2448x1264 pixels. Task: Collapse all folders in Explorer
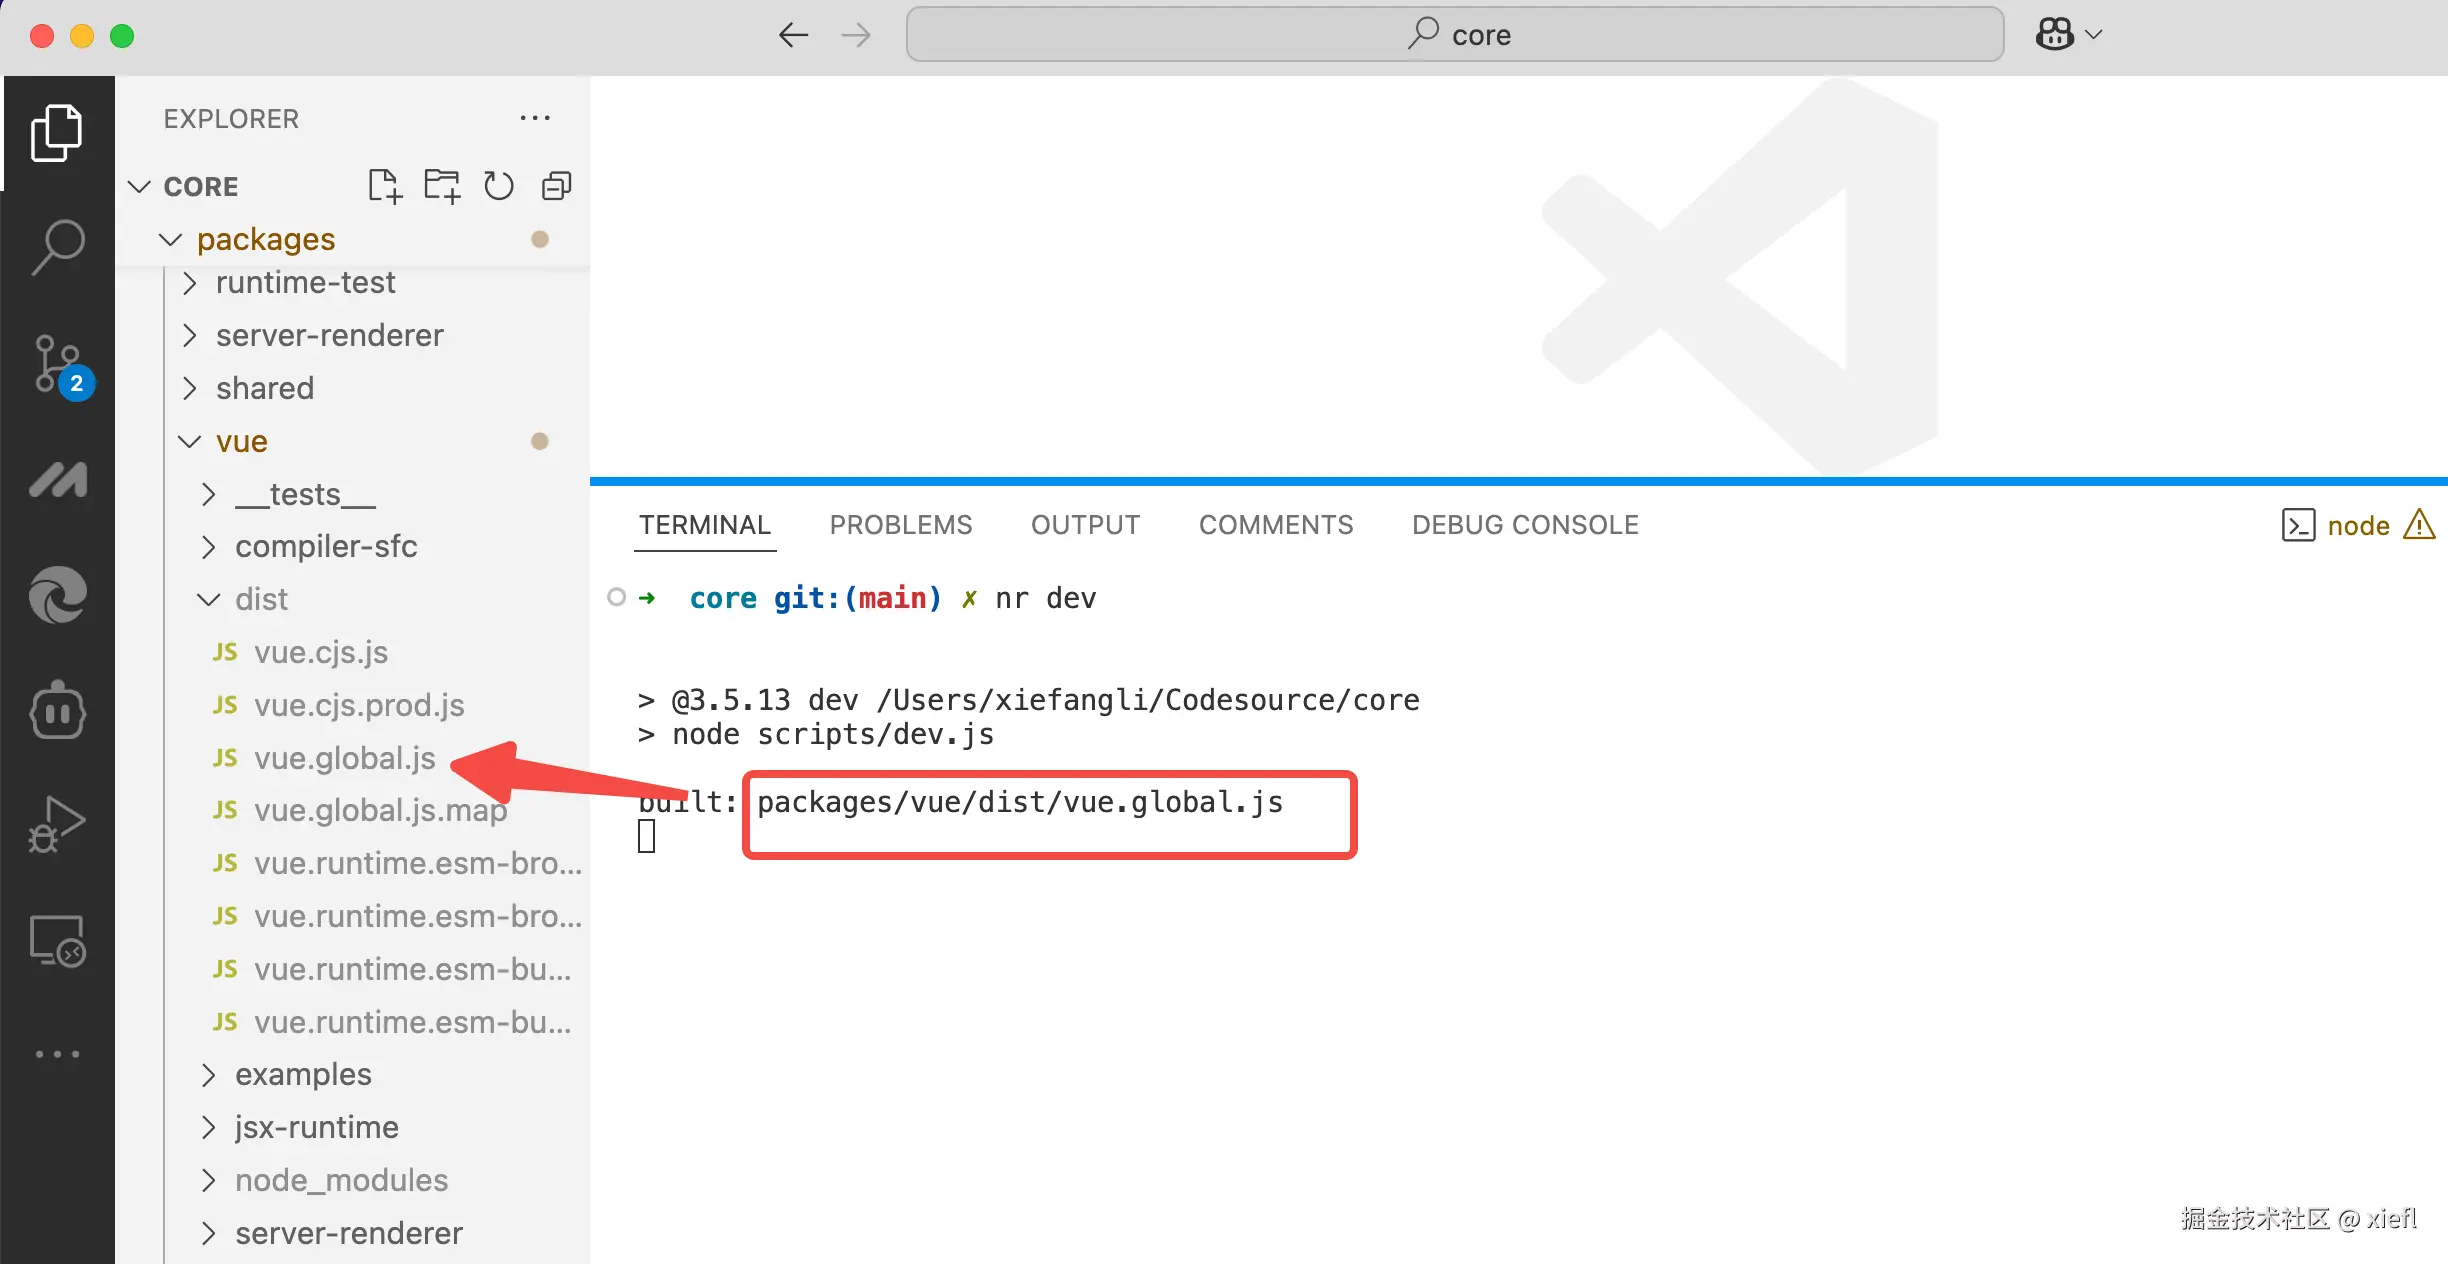(x=556, y=186)
